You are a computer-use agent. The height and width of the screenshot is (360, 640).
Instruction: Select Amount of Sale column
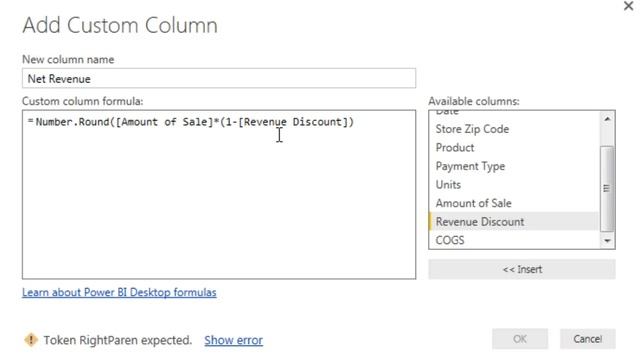tap(514, 203)
